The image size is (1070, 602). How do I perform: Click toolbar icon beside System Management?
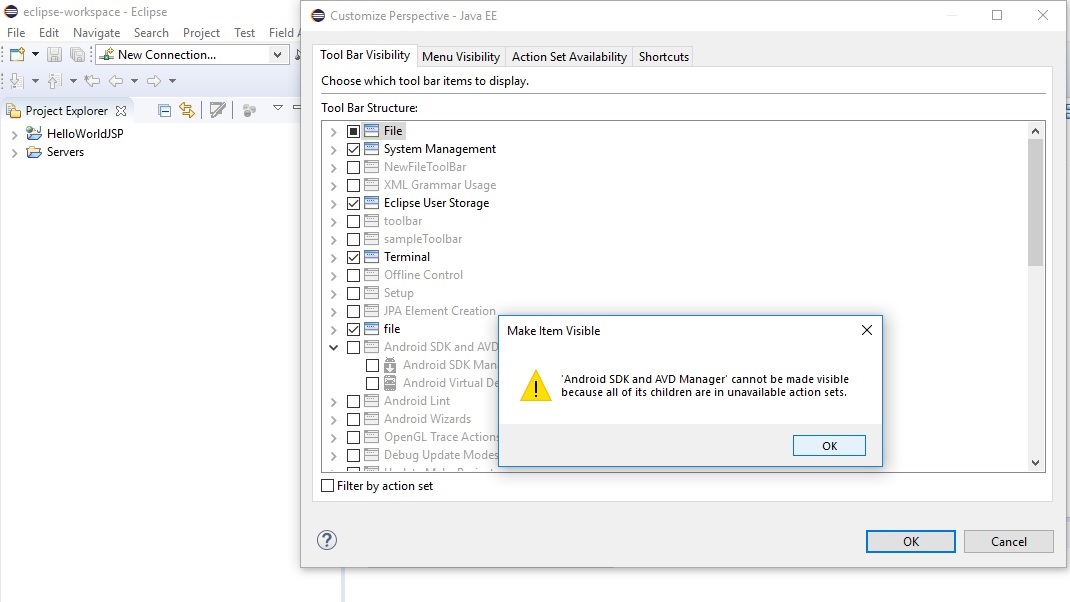(371, 149)
